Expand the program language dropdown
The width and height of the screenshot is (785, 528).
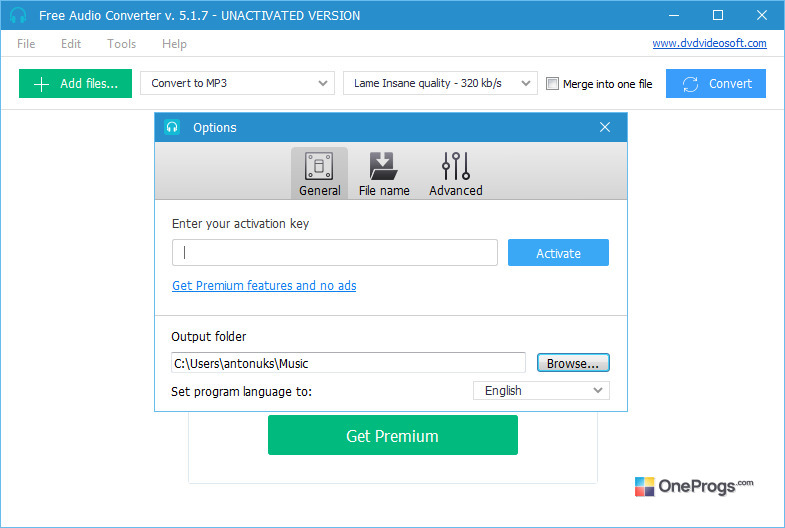(541, 390)
